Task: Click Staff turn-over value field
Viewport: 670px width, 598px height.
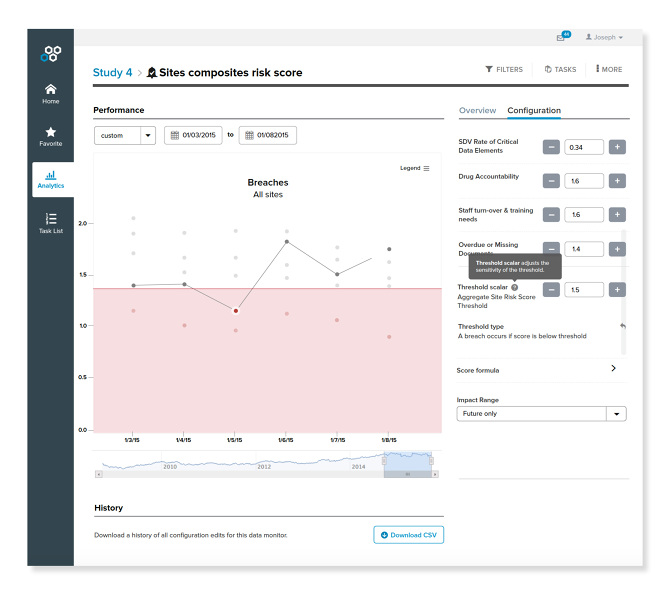Action: point(584,215)
